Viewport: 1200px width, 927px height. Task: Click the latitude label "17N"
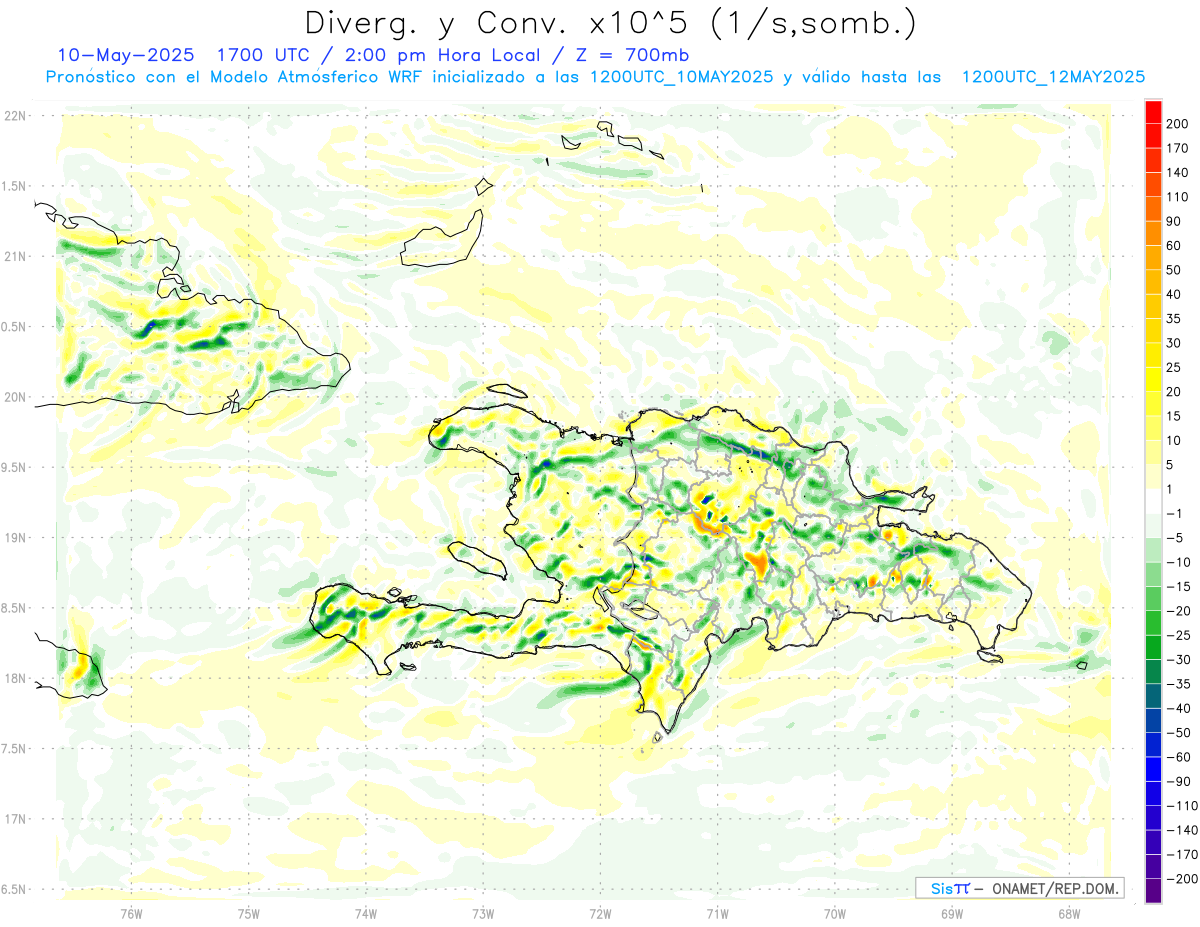tap(15, 819)
